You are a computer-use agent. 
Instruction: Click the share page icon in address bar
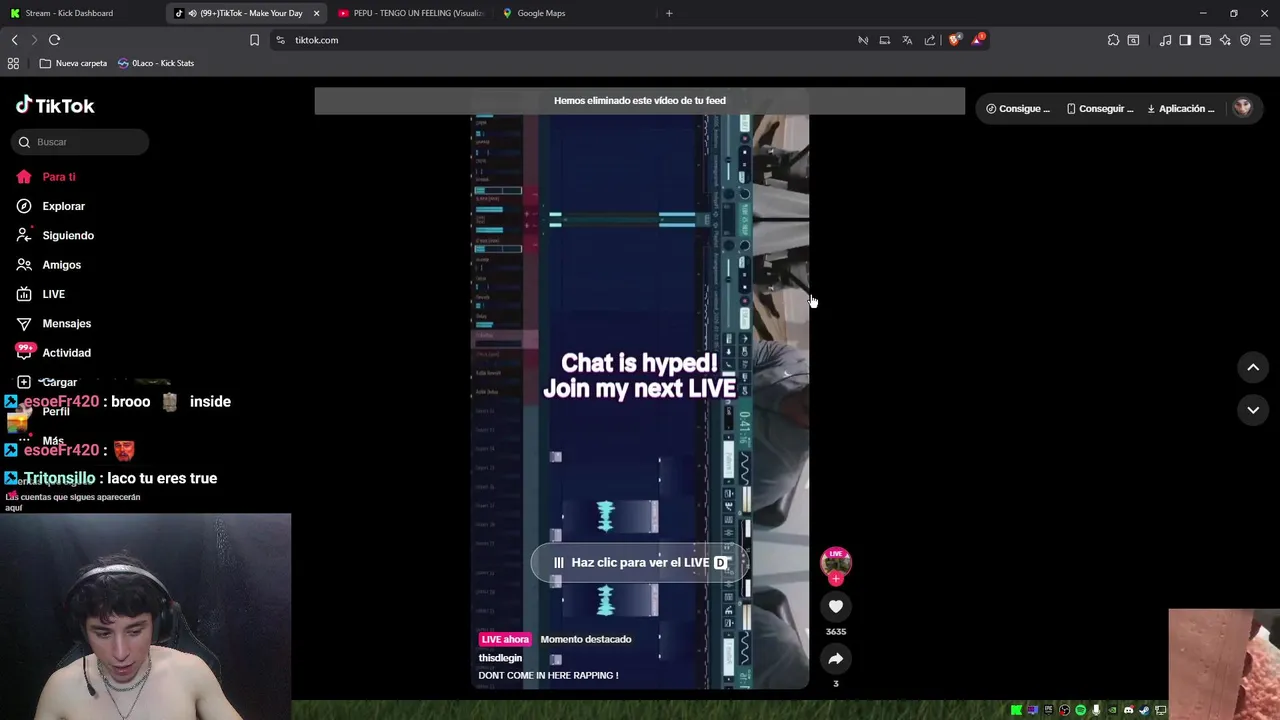tap(930, 40)
